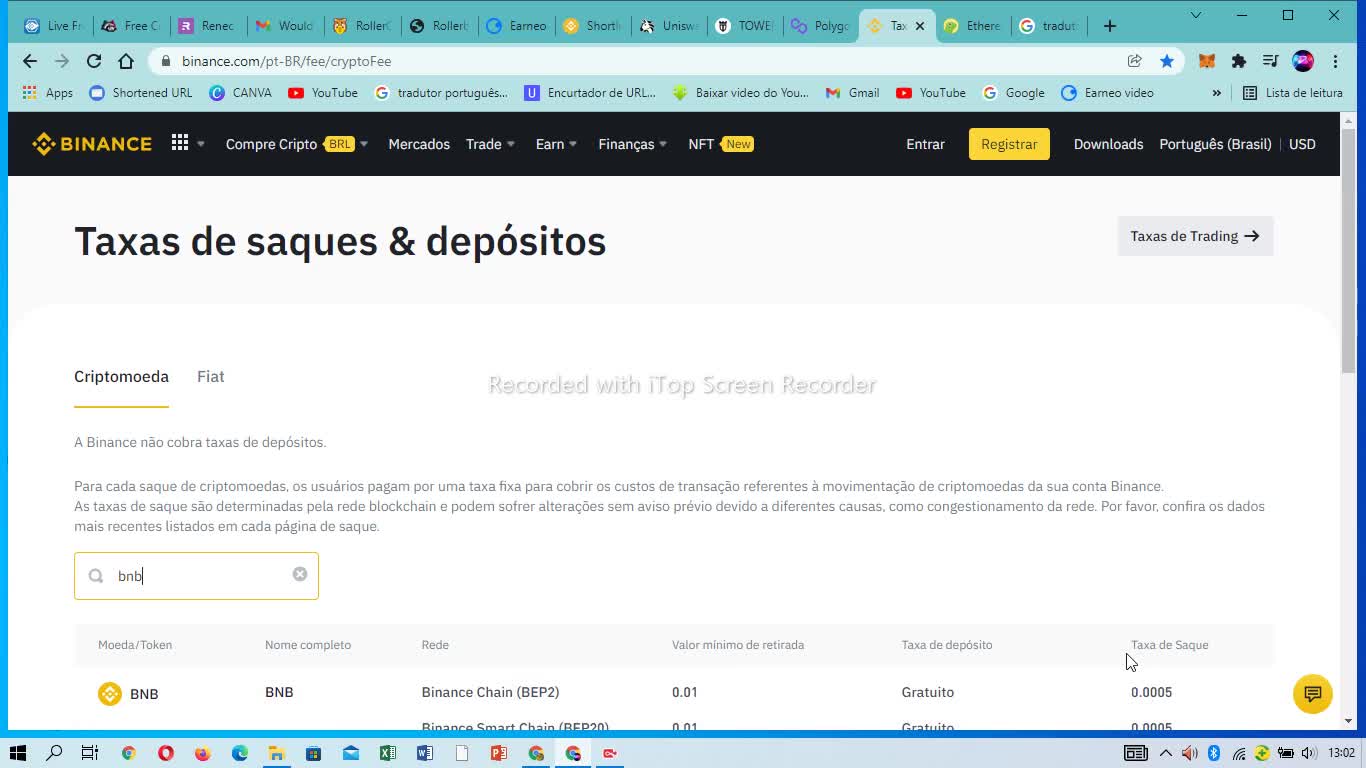
Task: Click Binance Chain (BEP2) network cell
Action: coord(490,692)
